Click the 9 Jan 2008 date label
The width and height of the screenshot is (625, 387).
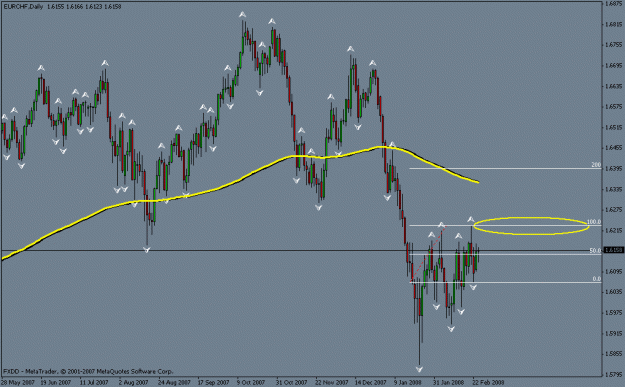(408, 382)
